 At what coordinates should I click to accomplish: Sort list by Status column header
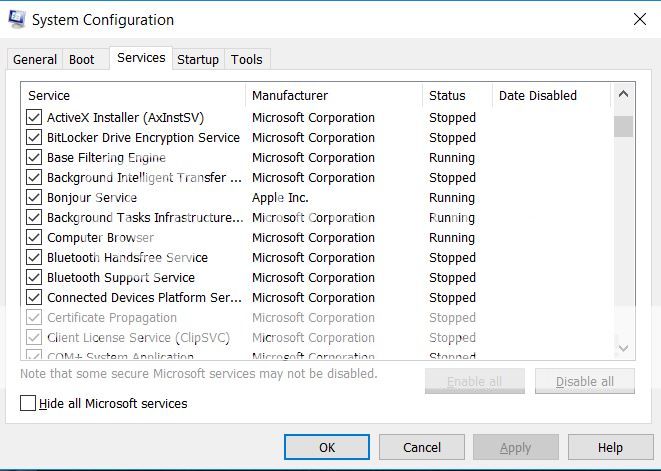(x=457, y=95)
